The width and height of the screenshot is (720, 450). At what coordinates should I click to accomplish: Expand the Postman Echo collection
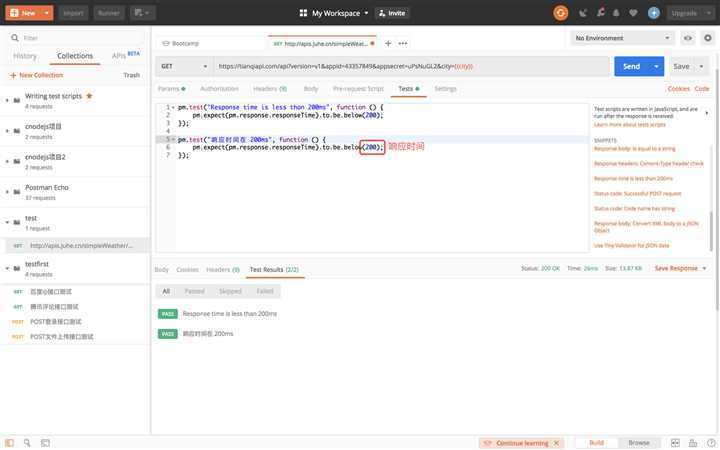pyautogui.click(x=7, y=191)
